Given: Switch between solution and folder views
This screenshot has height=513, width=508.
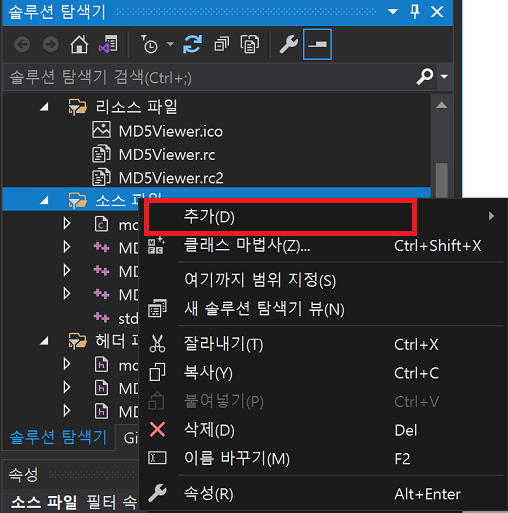Looking at the screenshot, I should (x=108, y=44).
